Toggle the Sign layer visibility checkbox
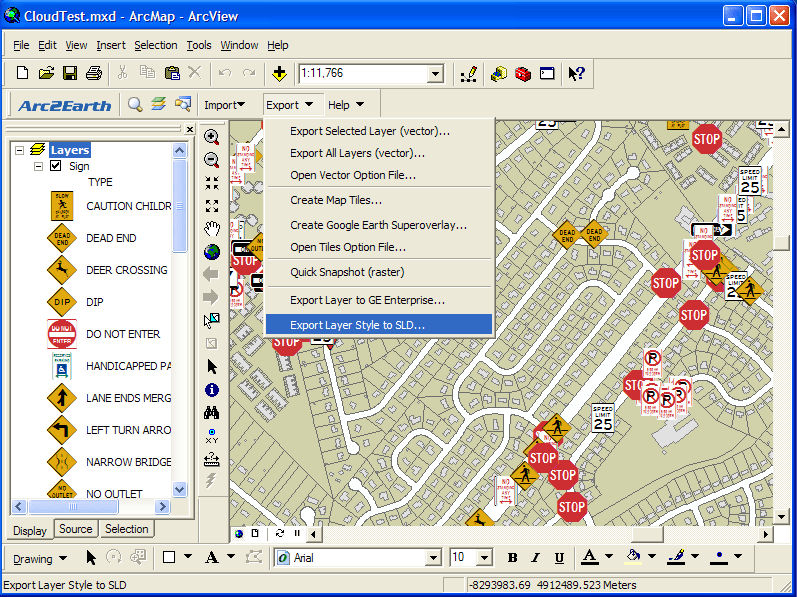The image size is (797, 597). point(56,166)
